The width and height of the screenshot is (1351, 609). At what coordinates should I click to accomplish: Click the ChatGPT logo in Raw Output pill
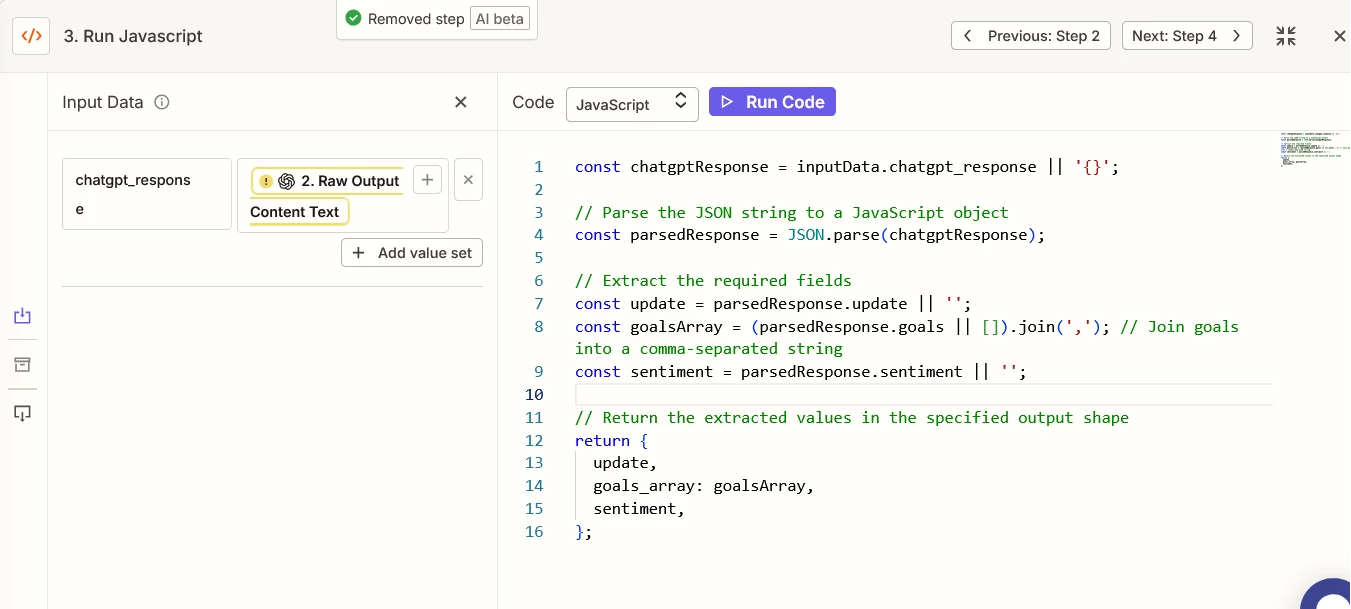(x=286, y=181)
